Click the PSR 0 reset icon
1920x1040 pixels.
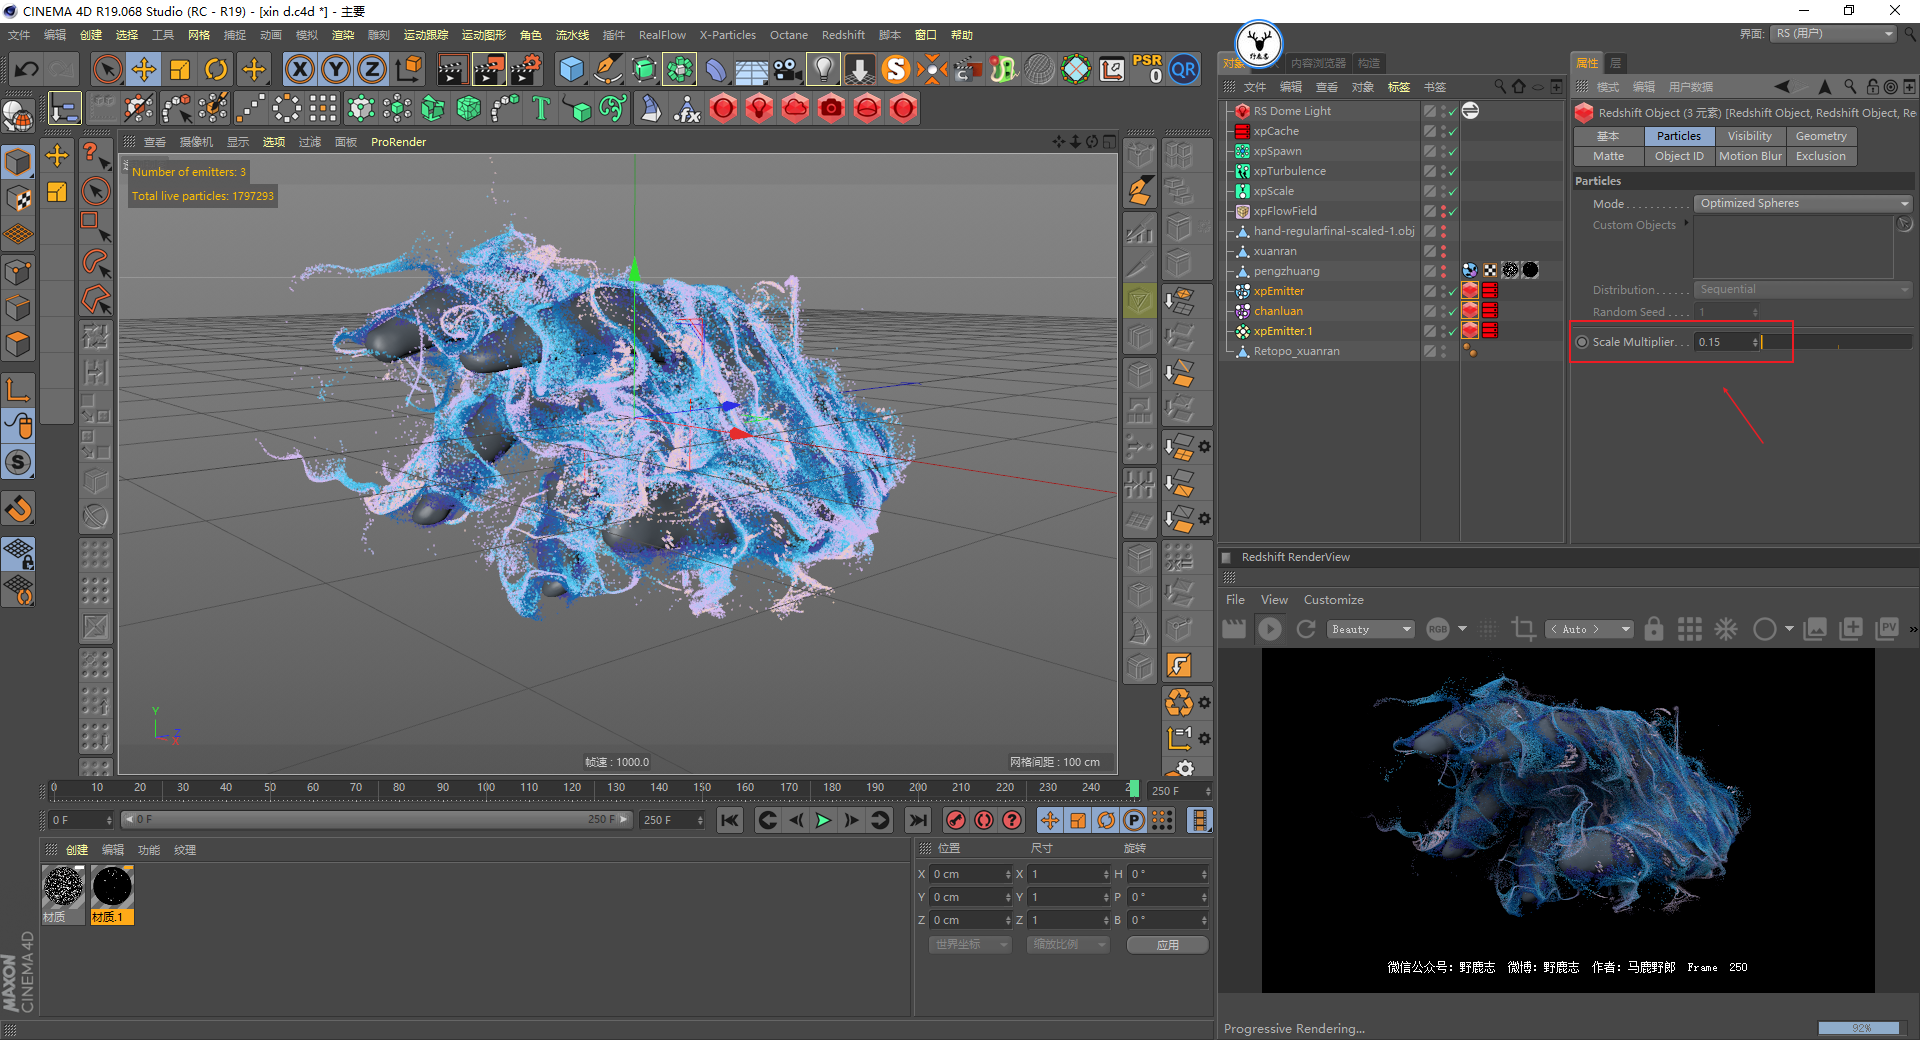(1147, 69)
